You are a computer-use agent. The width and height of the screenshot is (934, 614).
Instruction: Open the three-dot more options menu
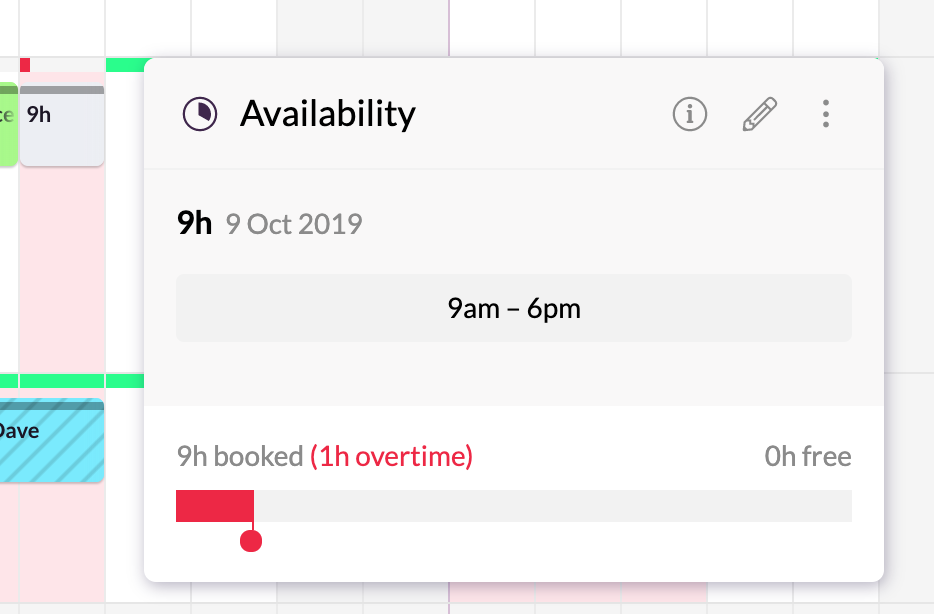[x=826, y=114]
